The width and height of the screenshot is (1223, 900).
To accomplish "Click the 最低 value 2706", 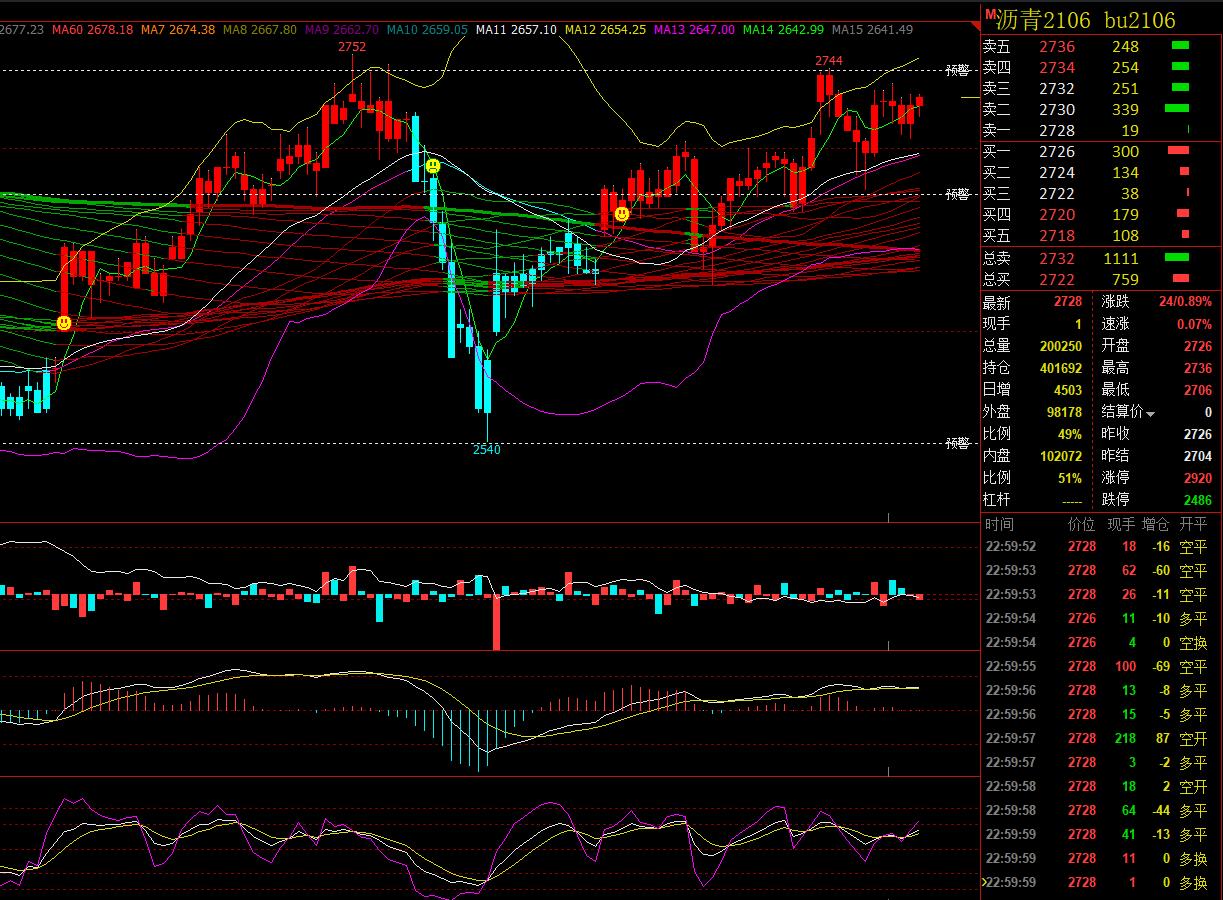I will [1197, 390].
